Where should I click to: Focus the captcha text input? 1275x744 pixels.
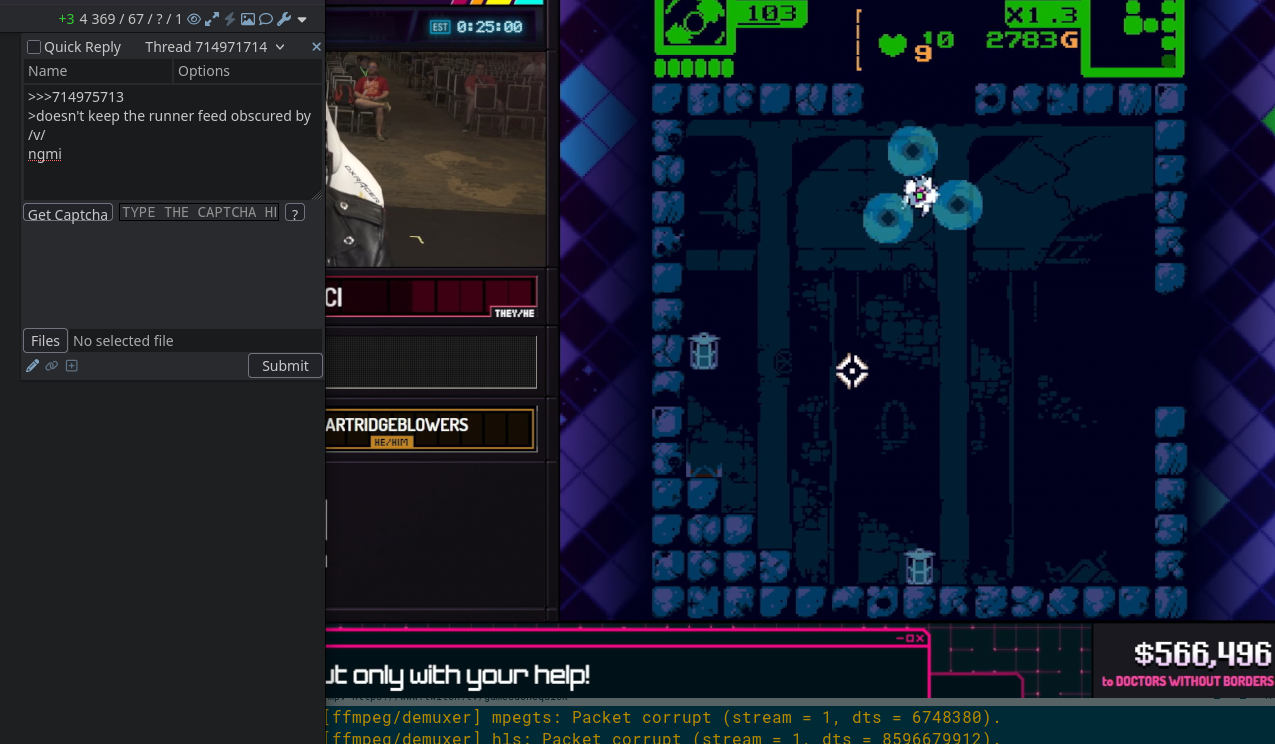pos(199,212)
